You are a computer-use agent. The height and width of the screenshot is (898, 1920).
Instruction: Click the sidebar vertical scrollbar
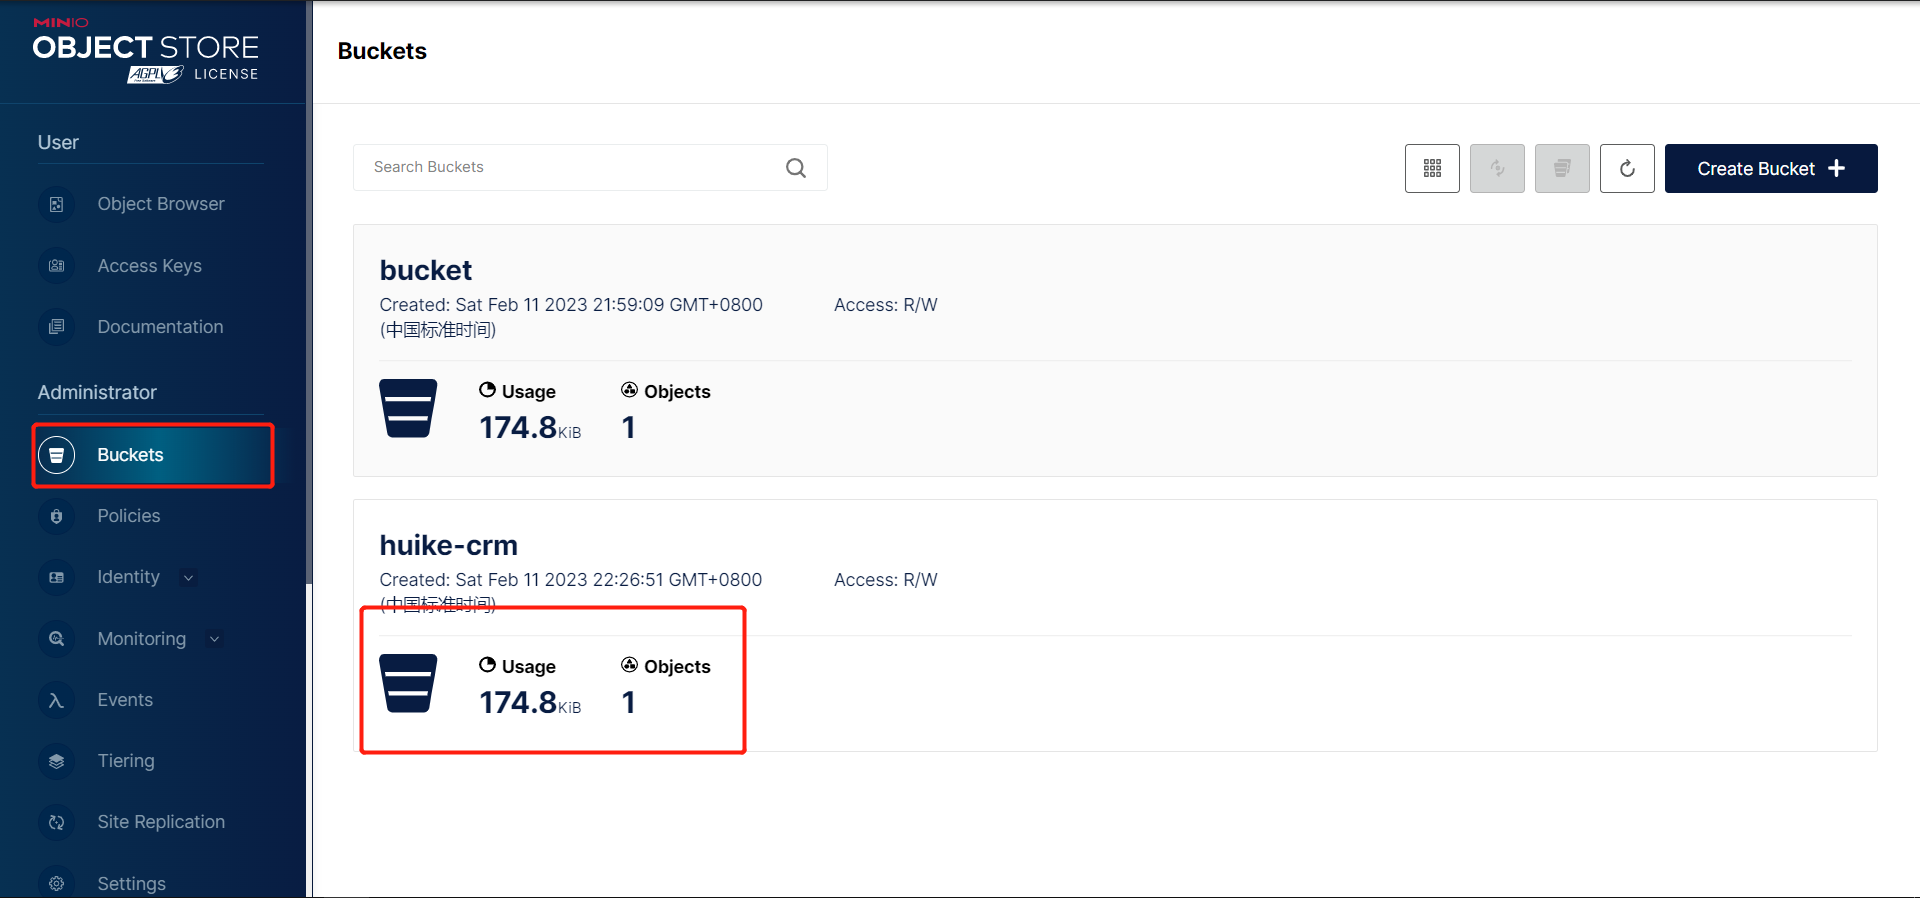click(309, 292)
